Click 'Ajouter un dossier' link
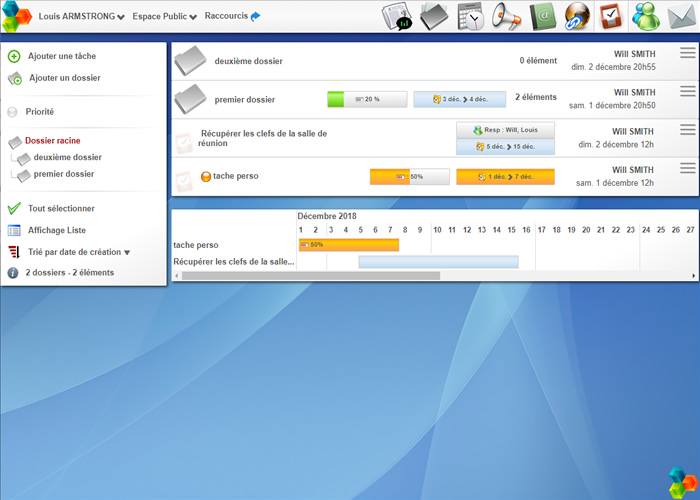 pos(64,78)
